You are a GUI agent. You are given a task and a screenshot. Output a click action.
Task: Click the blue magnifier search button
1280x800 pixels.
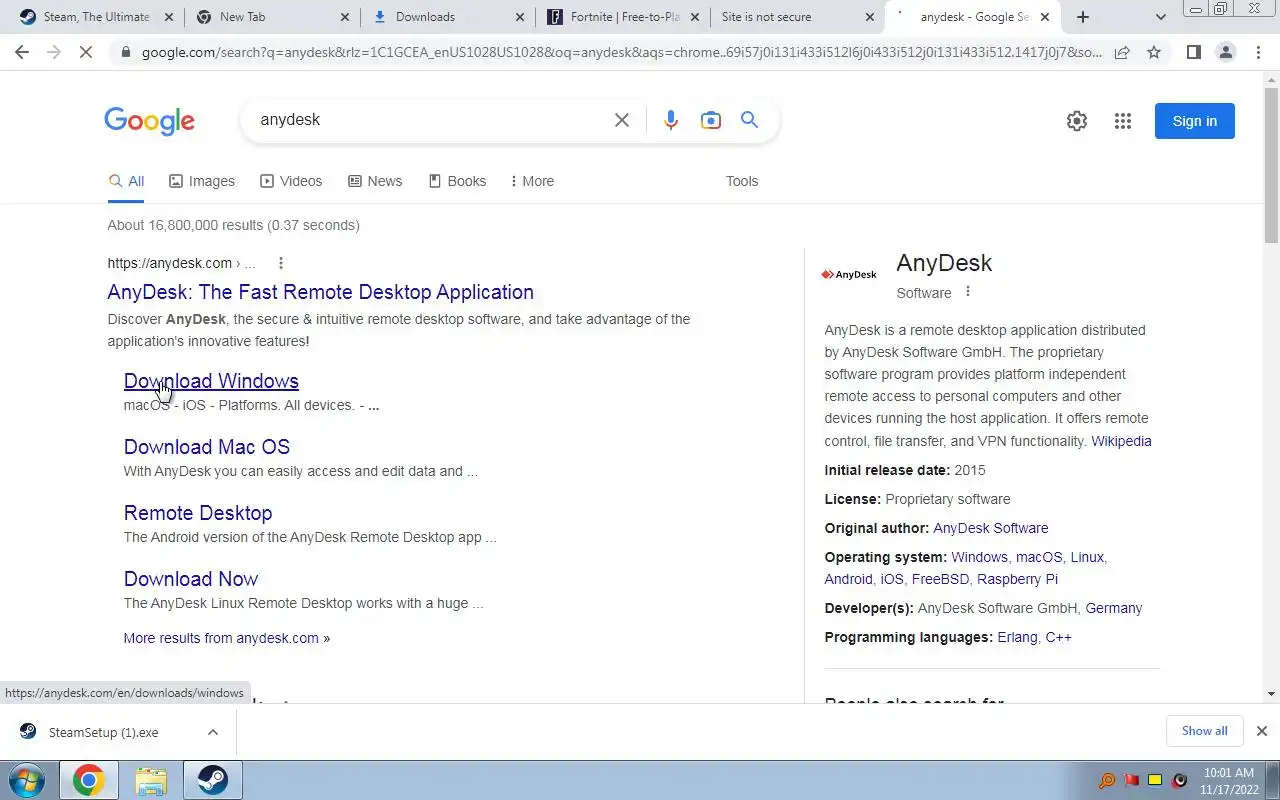(x=749, y=120)
